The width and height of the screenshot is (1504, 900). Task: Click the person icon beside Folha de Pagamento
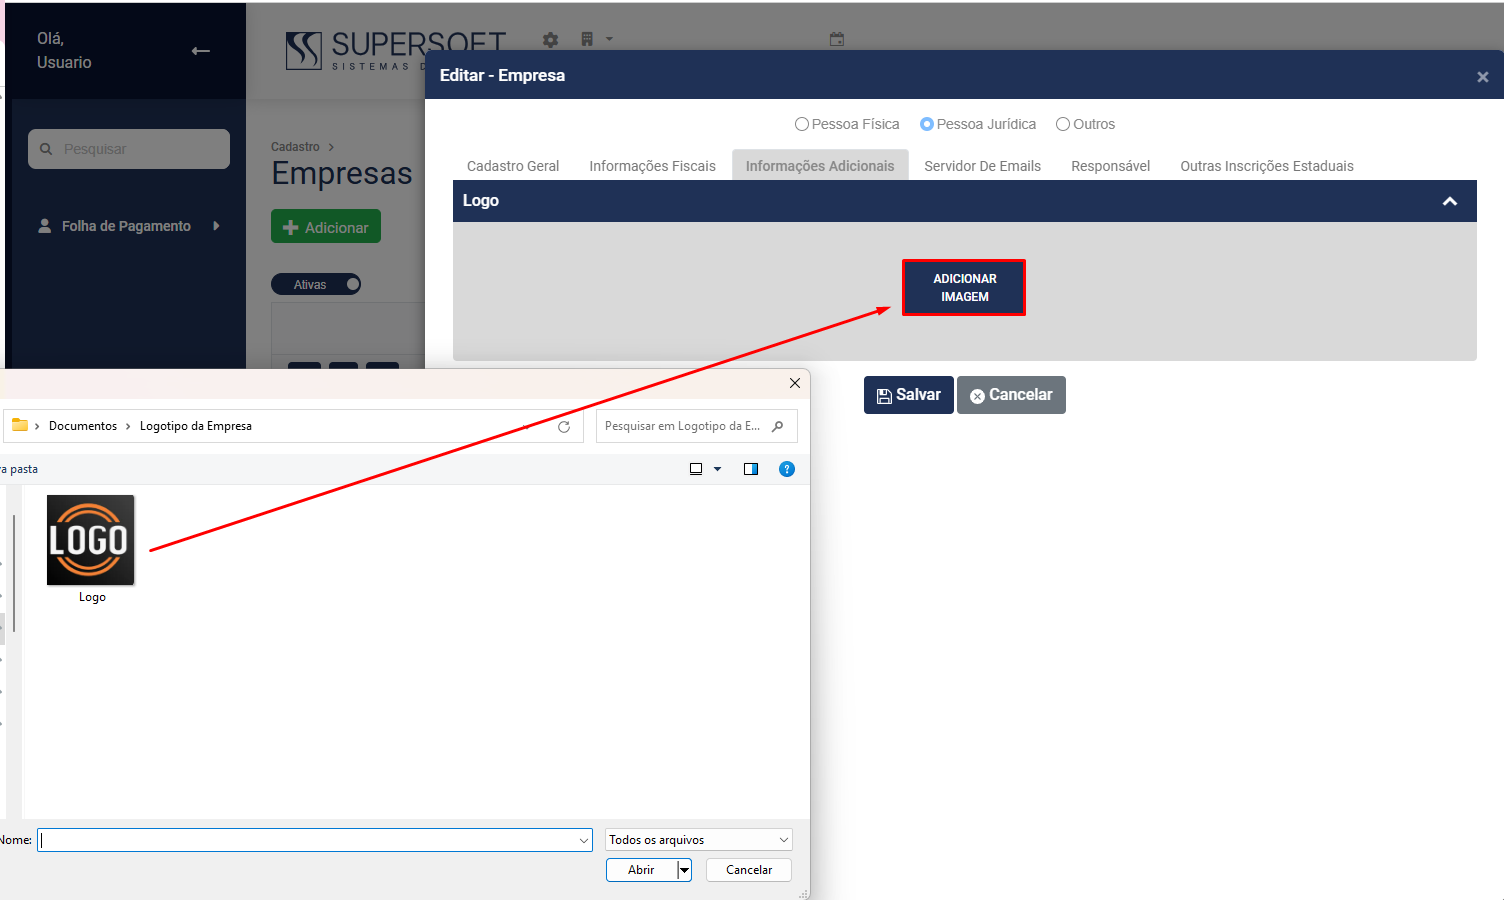tap(45, 226)
